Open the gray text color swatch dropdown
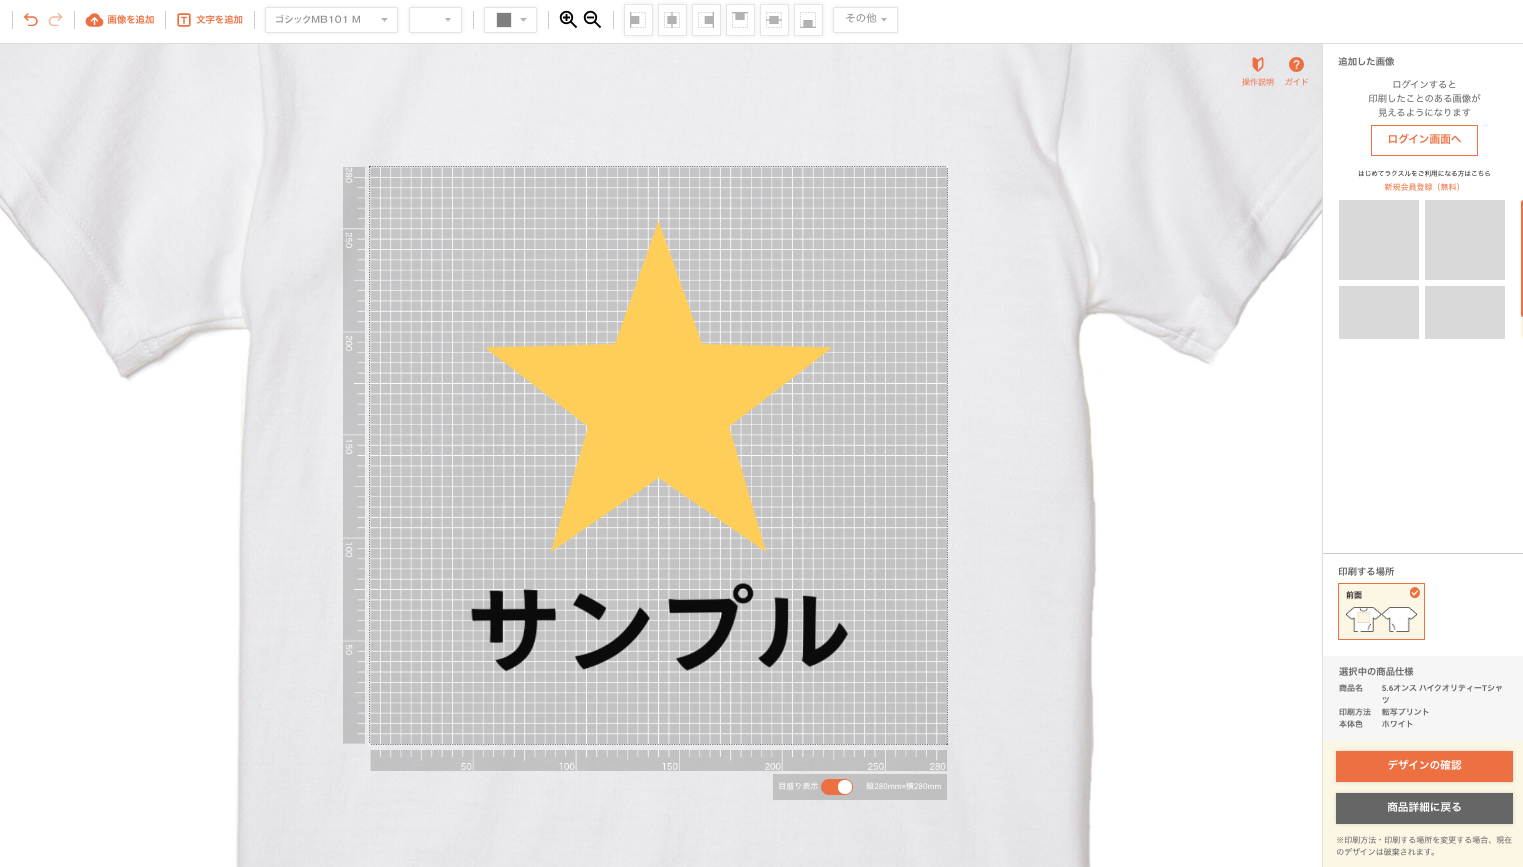This screenshot has width=1523, height=867. tap(510, 20)
